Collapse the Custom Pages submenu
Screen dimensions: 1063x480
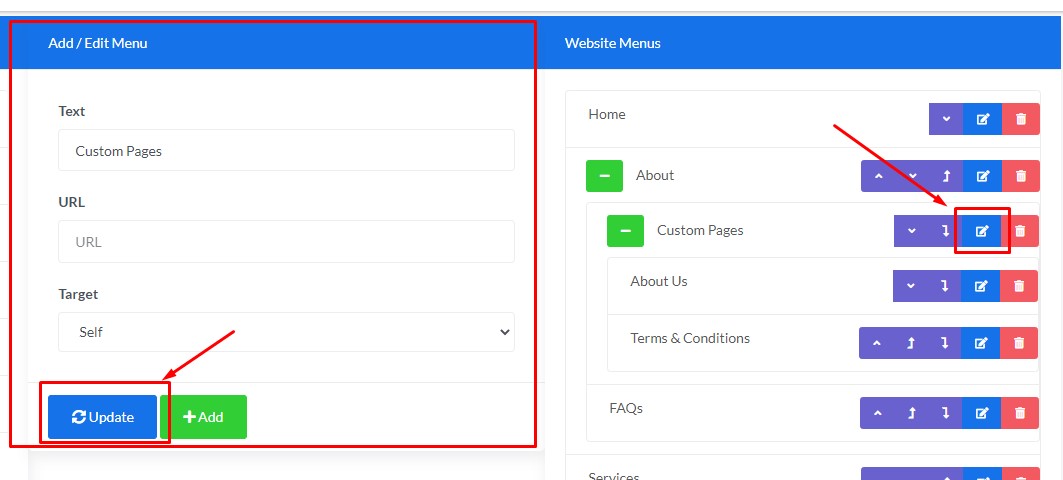(625, 231)
